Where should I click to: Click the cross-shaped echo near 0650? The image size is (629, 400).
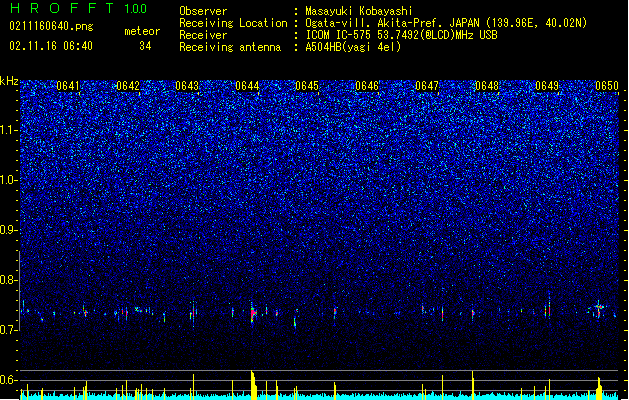pos(599,309)
